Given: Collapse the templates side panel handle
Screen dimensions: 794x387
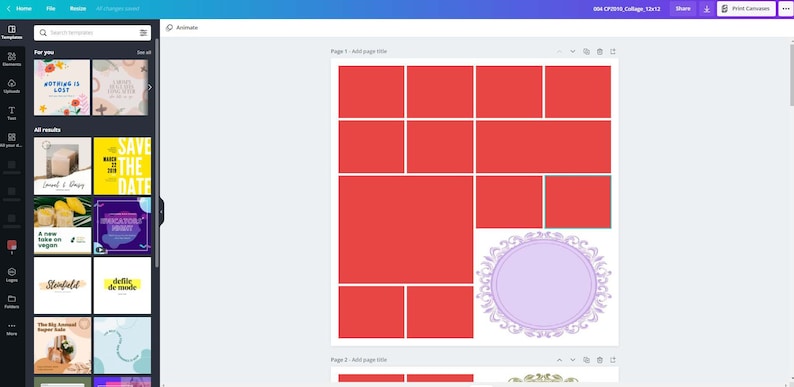Looking at the screenshot, I should 162,212.
